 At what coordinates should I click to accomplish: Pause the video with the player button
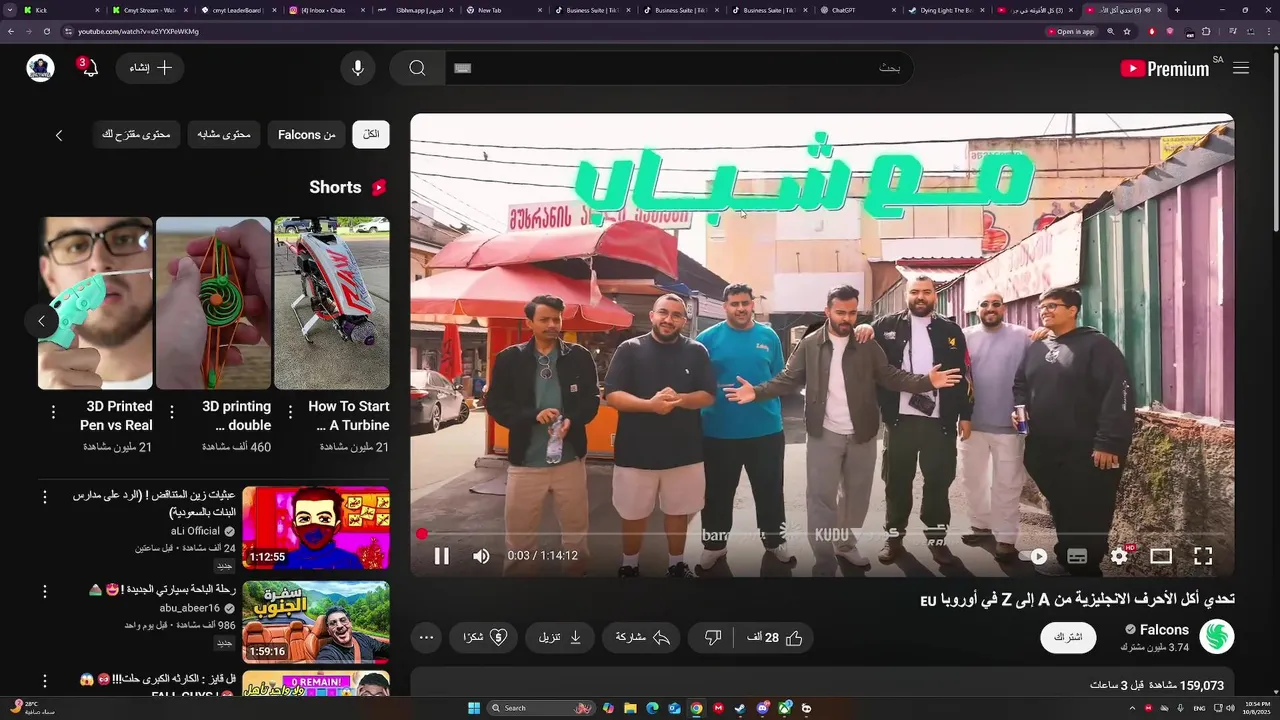[441, 556]
